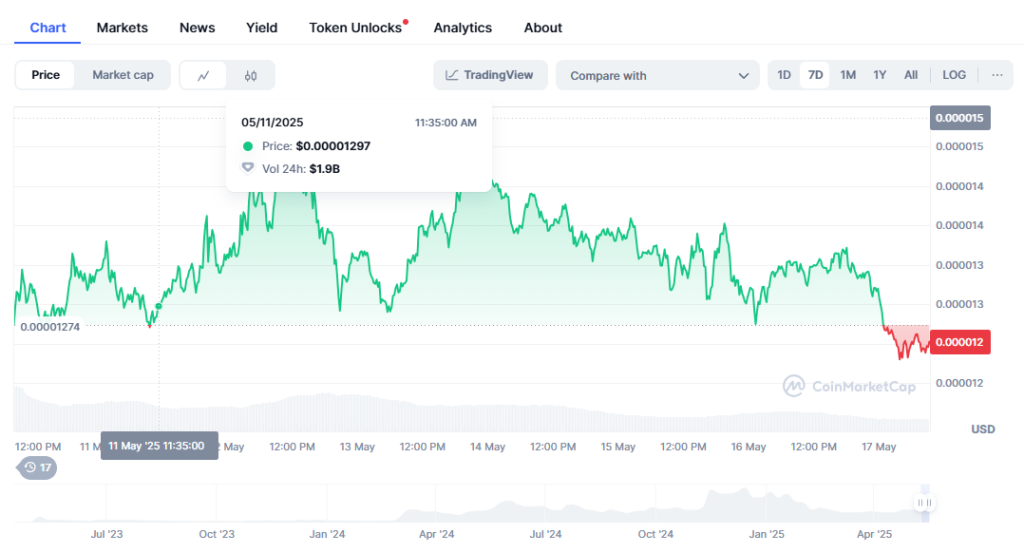Screen dimensions: 1024x553
Task: Click the gray 0.000015 high price tag
Action: (x=959, y=118)
